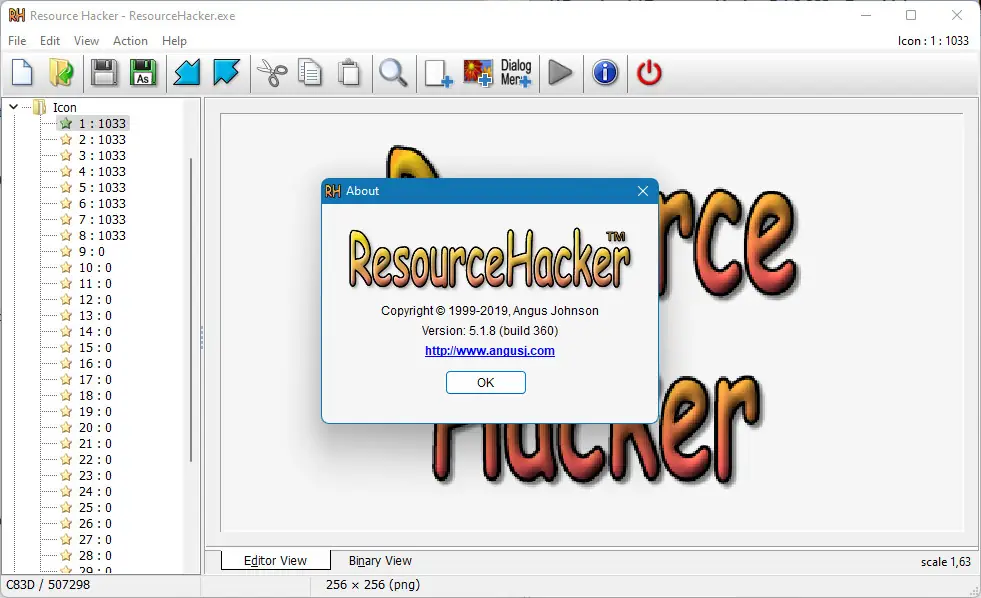Screen dimensions: 981x598
Task: Select tree item 28 : 0
Action: tap(95, 555)
